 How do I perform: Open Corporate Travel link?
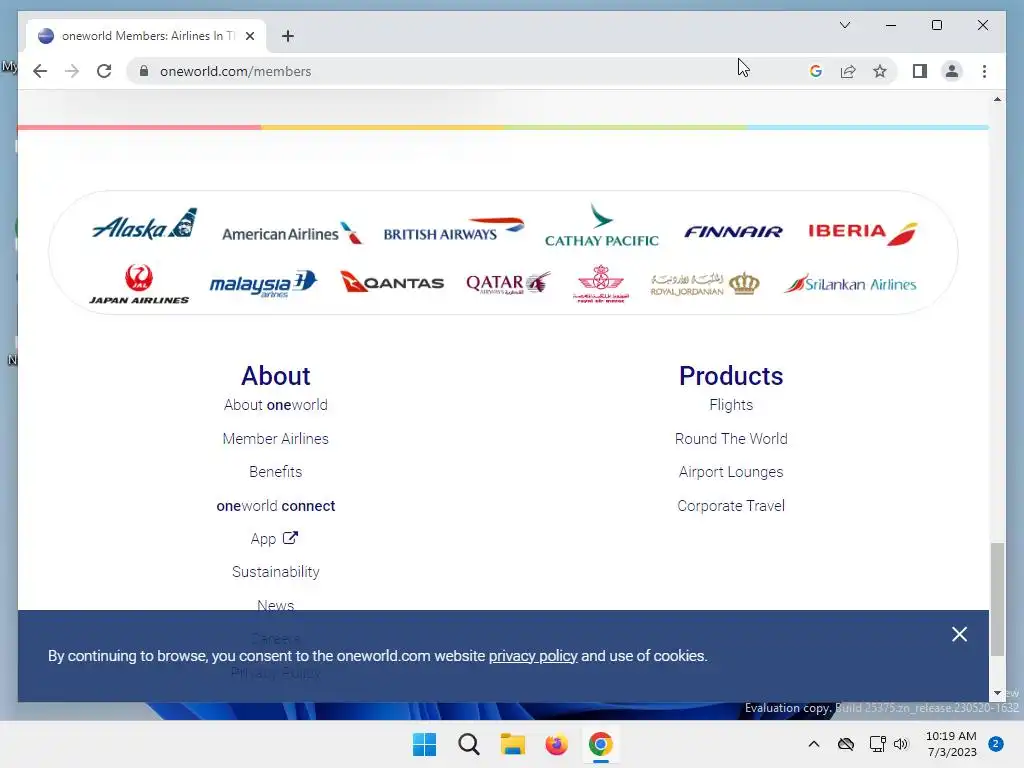pyautogui.click(x=731, y=505)
